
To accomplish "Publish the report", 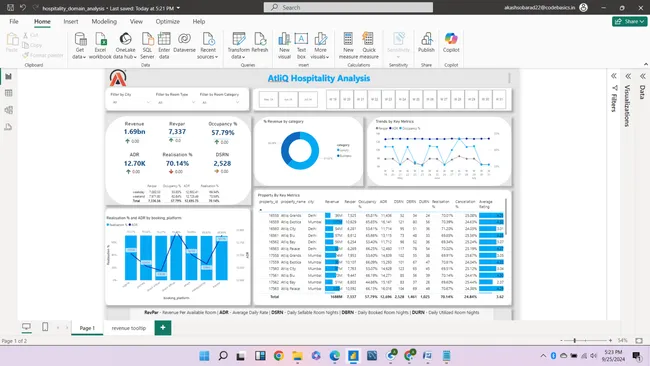I will [x=426, y=43].
